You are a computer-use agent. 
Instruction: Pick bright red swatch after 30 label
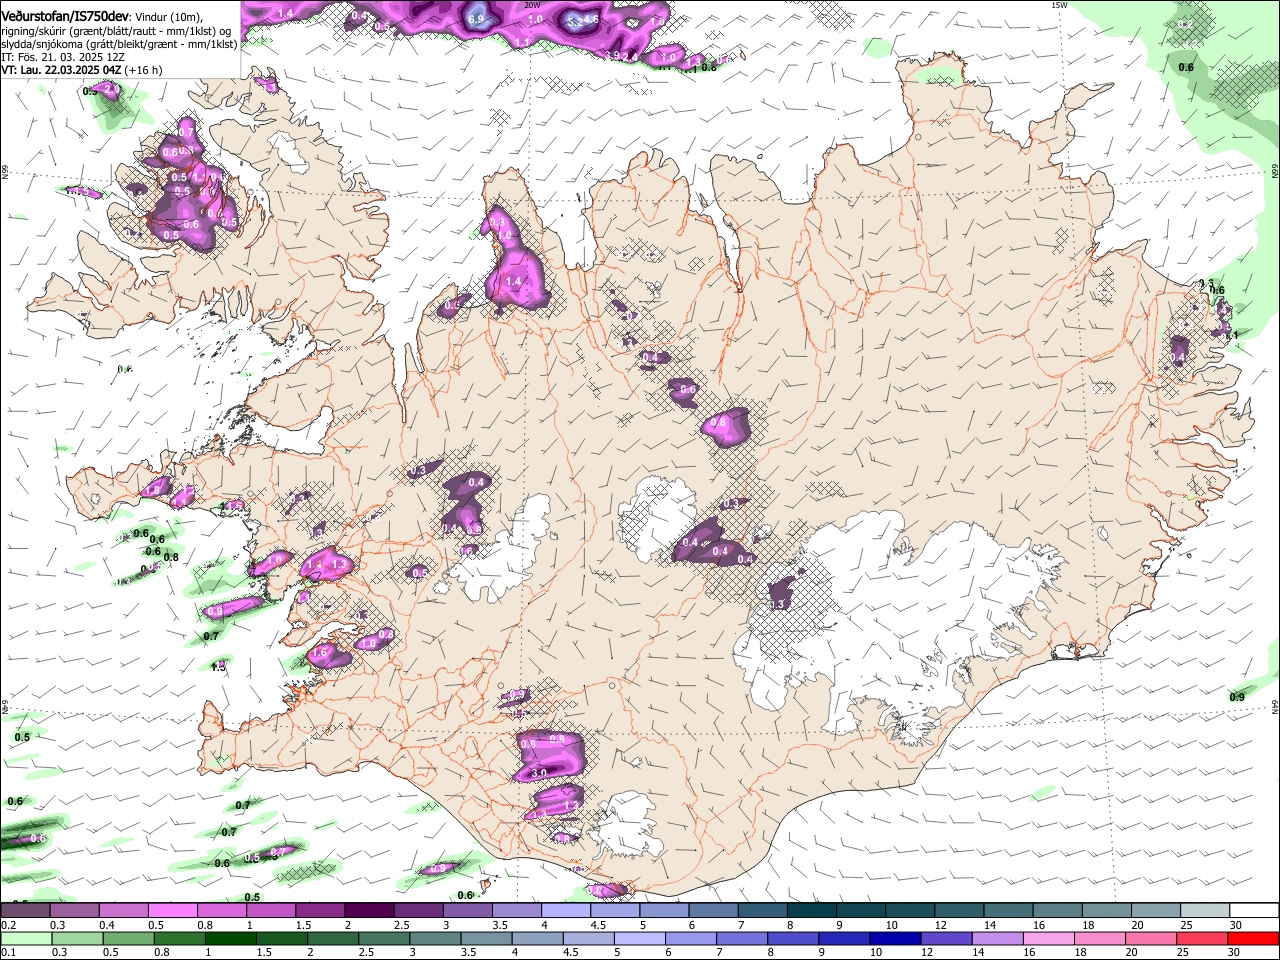point(1254,938)
